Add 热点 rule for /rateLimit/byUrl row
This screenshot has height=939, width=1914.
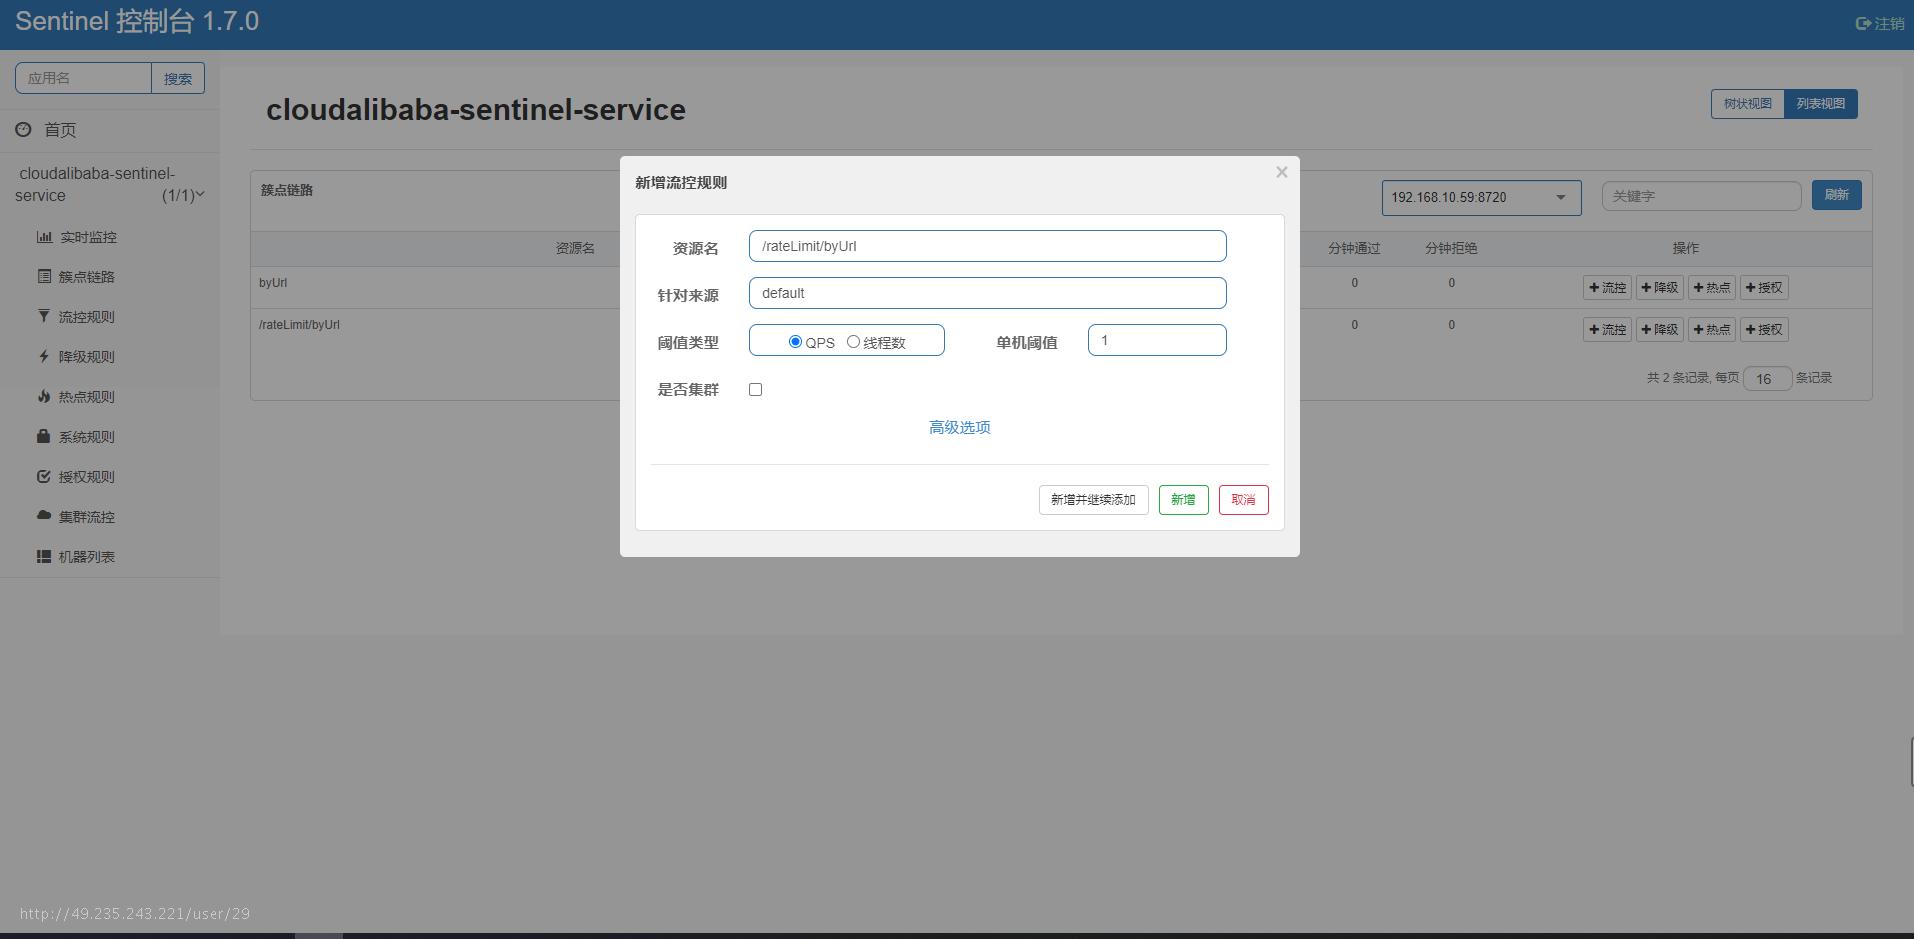pyautogui.click(x=1712, y=330)
